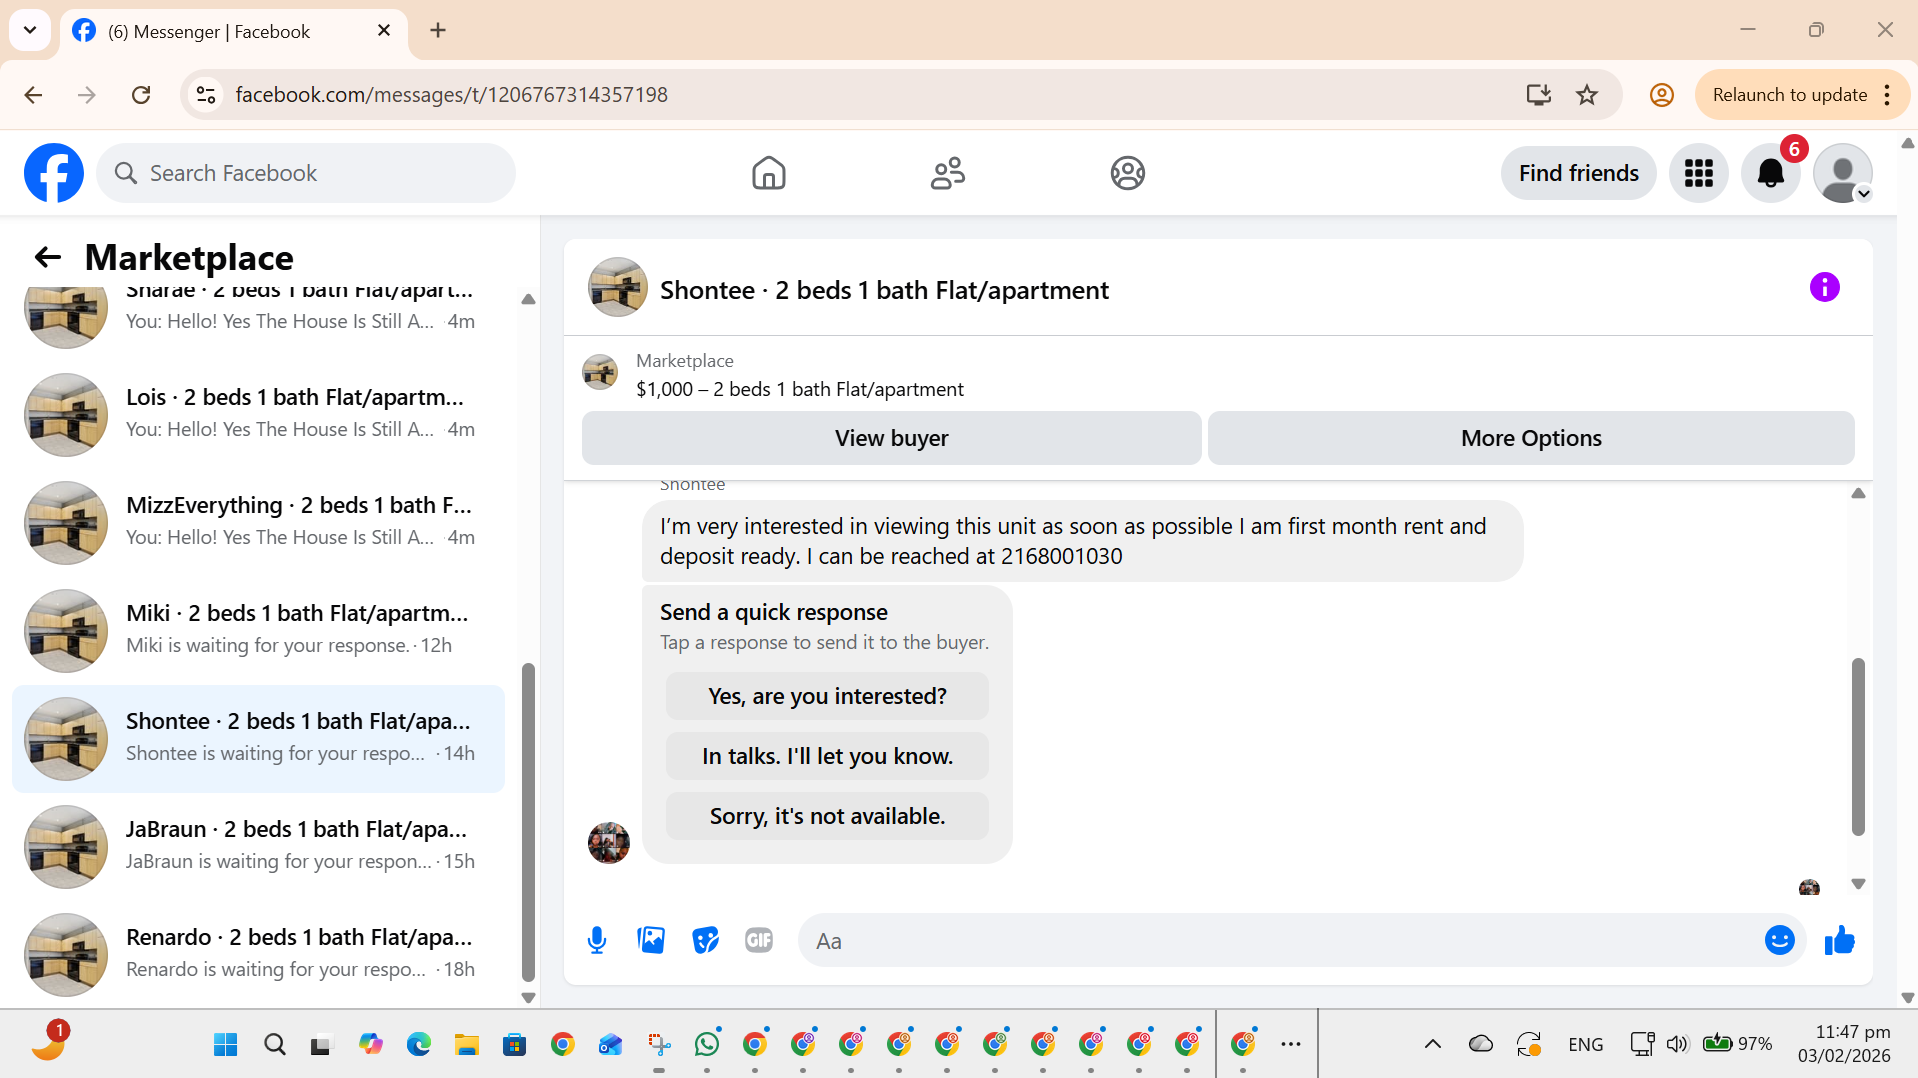Open Chrome three-dot menu

click(x=1887, y=95)
